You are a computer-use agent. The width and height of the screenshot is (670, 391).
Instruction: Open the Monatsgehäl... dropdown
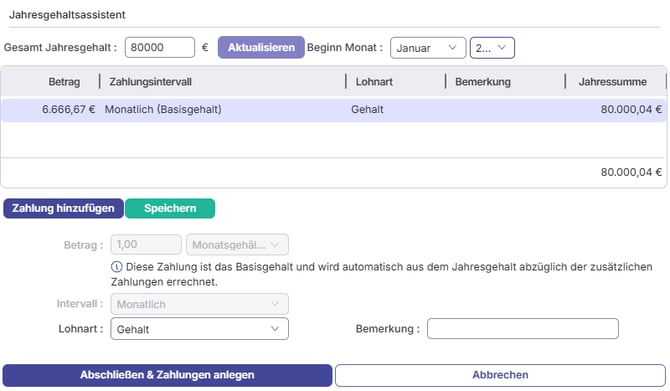click(x=237, y=244)
